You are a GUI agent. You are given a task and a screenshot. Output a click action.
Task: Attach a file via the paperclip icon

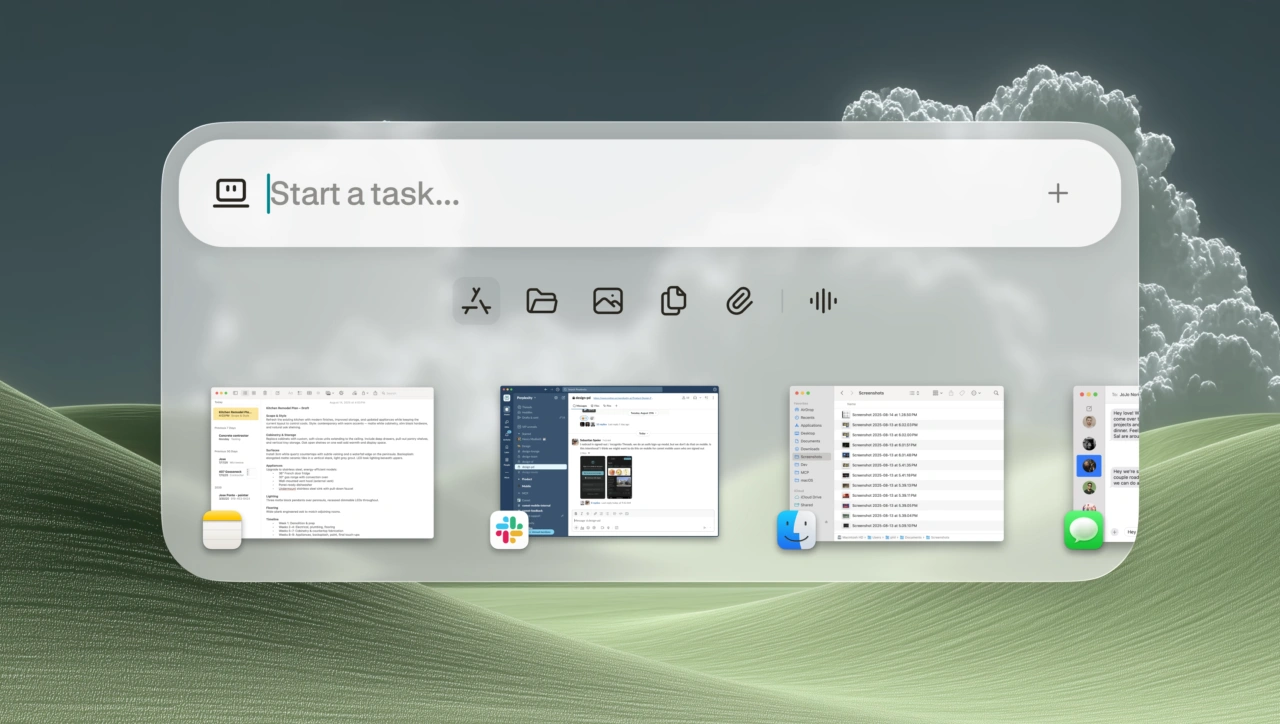coord(738,300)
